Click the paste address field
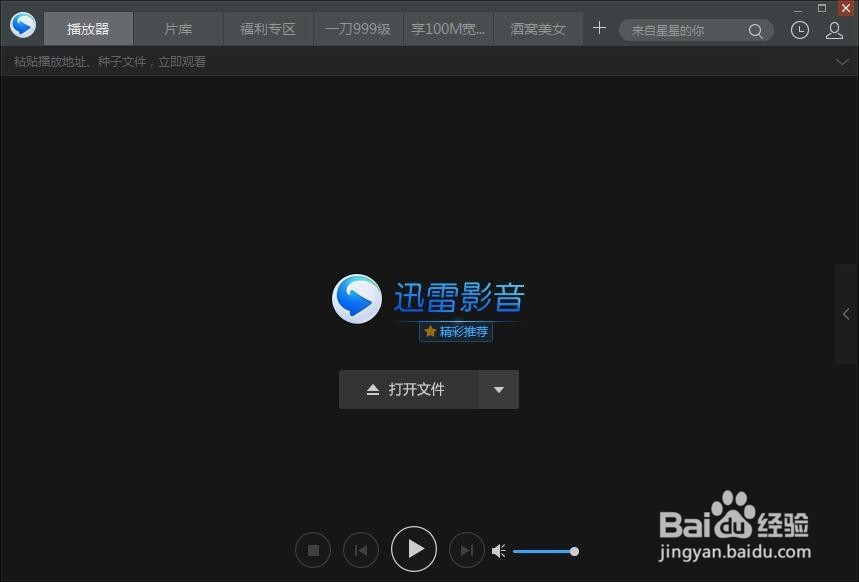 pyautogui.click(x=416, y=61)
